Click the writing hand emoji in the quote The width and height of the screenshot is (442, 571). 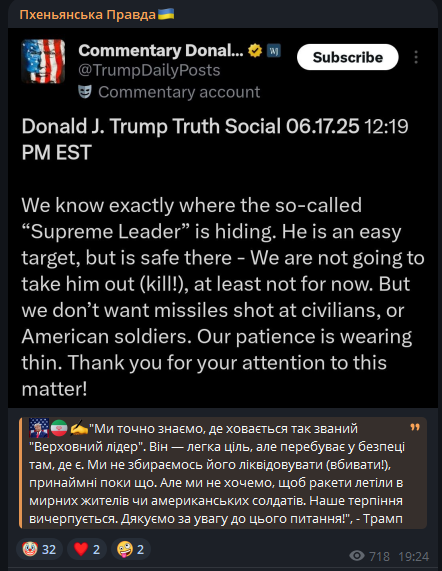79,429
